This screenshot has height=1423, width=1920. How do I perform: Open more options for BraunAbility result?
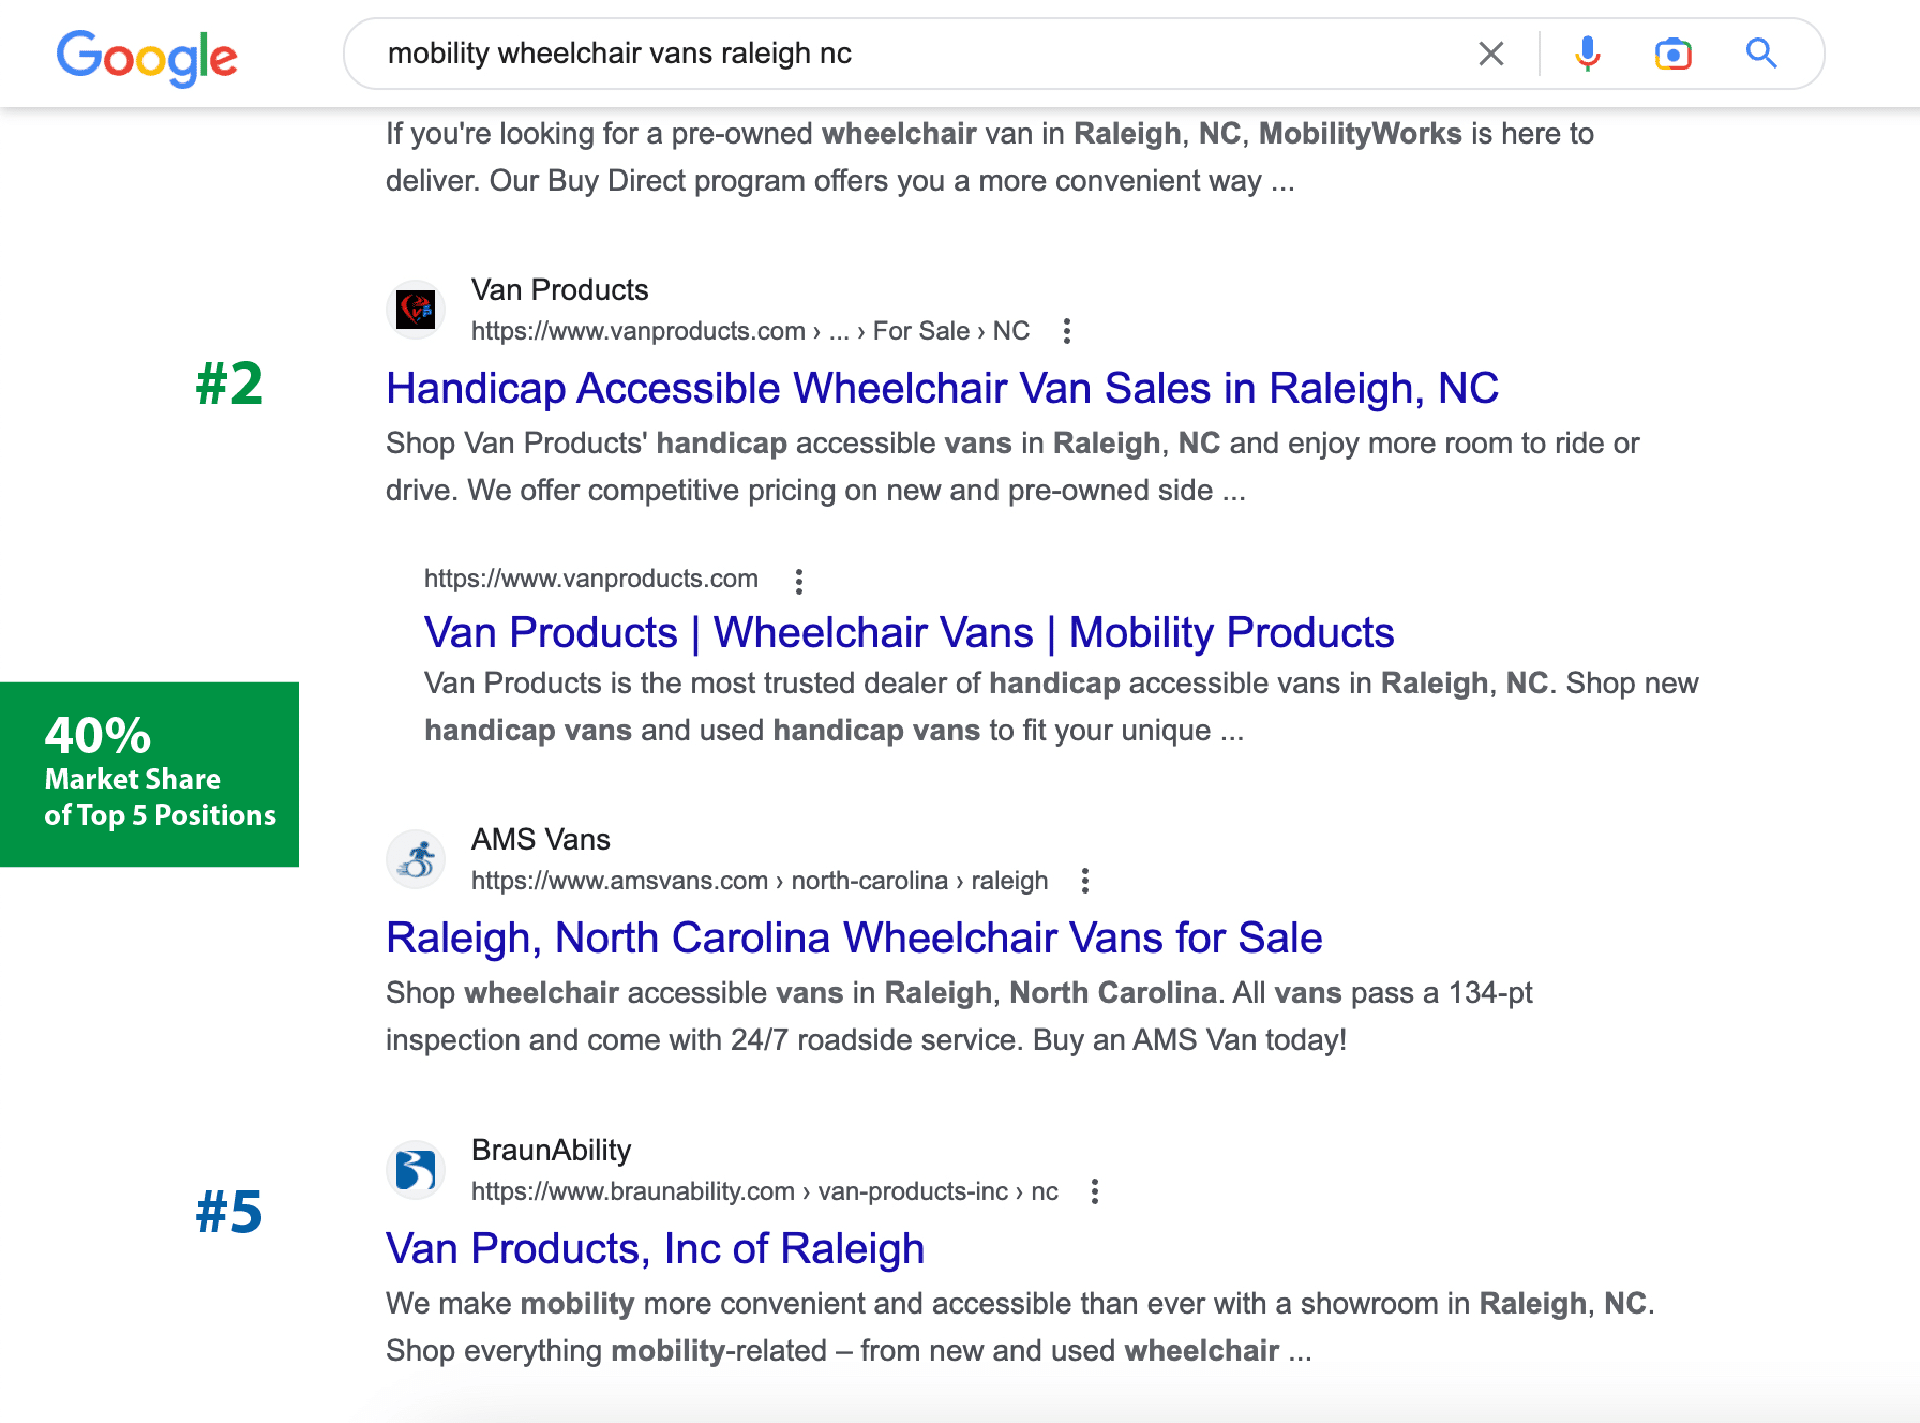click(x=1095, y=1192)
